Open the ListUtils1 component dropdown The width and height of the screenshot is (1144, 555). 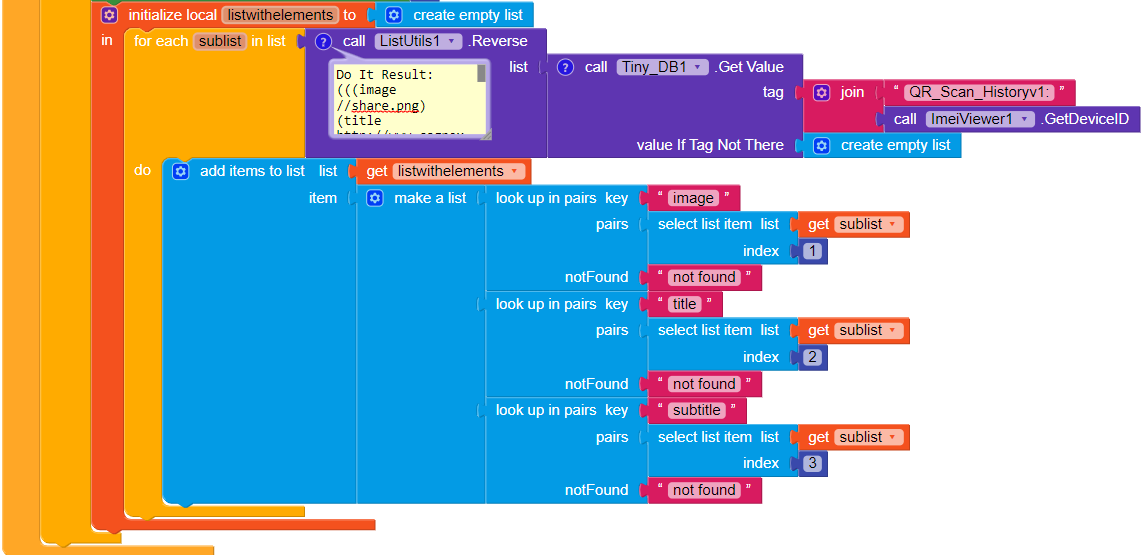(419, 41)
